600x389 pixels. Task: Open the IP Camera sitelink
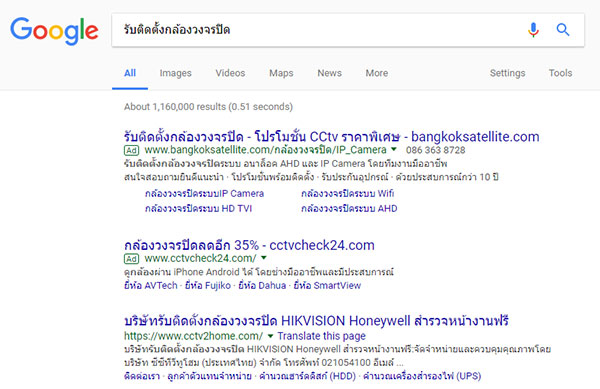[204, 194]
